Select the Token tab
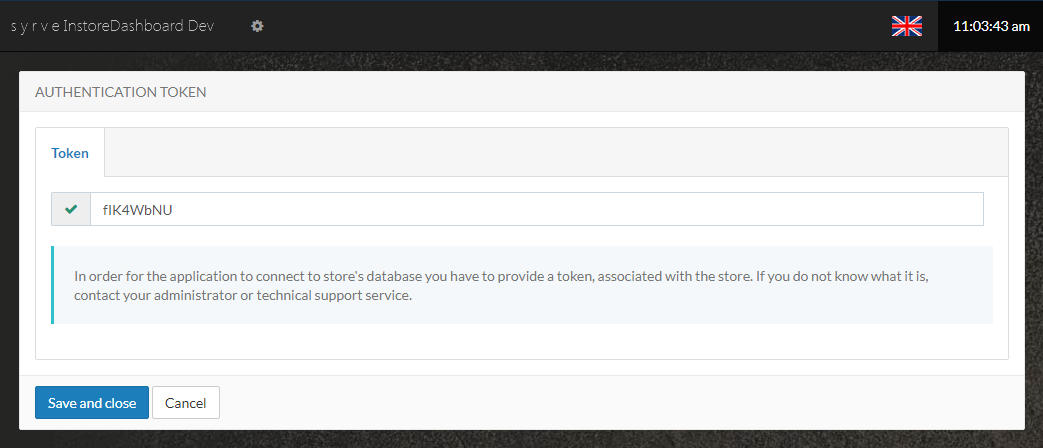This screenshot has height=448, width=1043. [70, 153]
